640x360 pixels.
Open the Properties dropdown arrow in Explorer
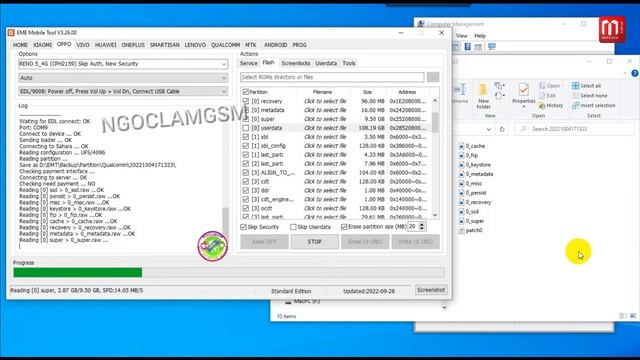click(524, 107)
